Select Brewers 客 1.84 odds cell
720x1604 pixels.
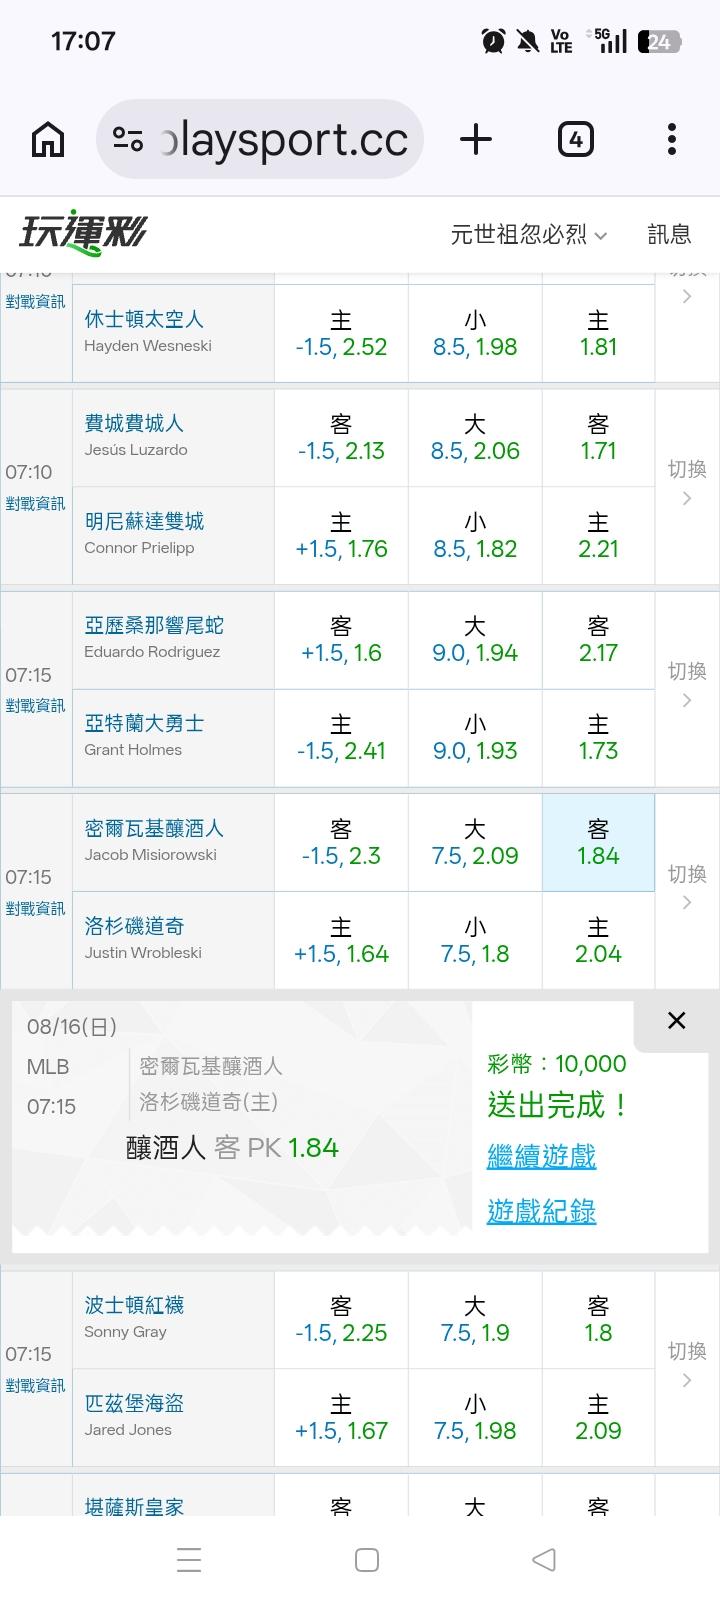pos(598,842)
